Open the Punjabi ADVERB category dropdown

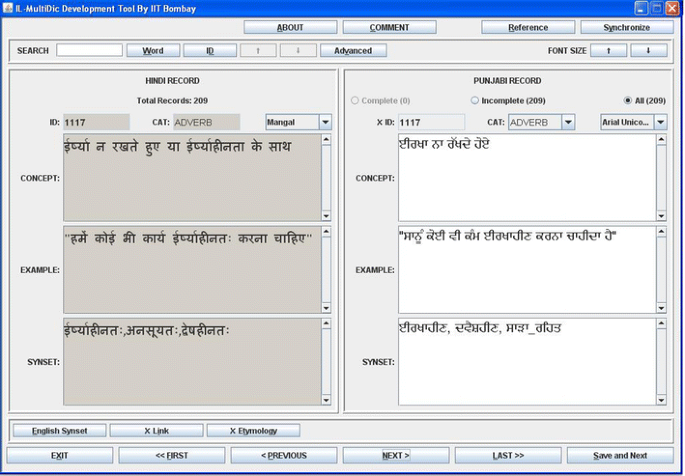tap(568, 122)
